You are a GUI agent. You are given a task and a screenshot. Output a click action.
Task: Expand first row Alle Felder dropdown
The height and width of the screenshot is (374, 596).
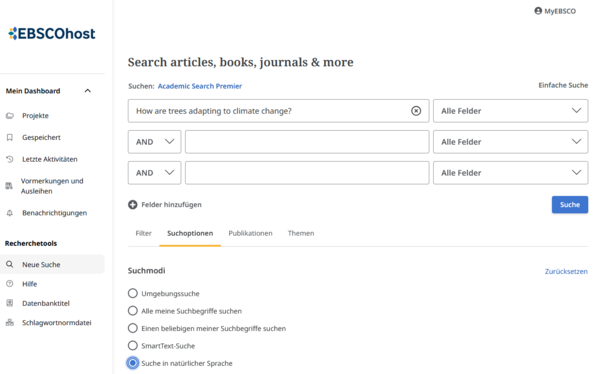pos(510,111)
